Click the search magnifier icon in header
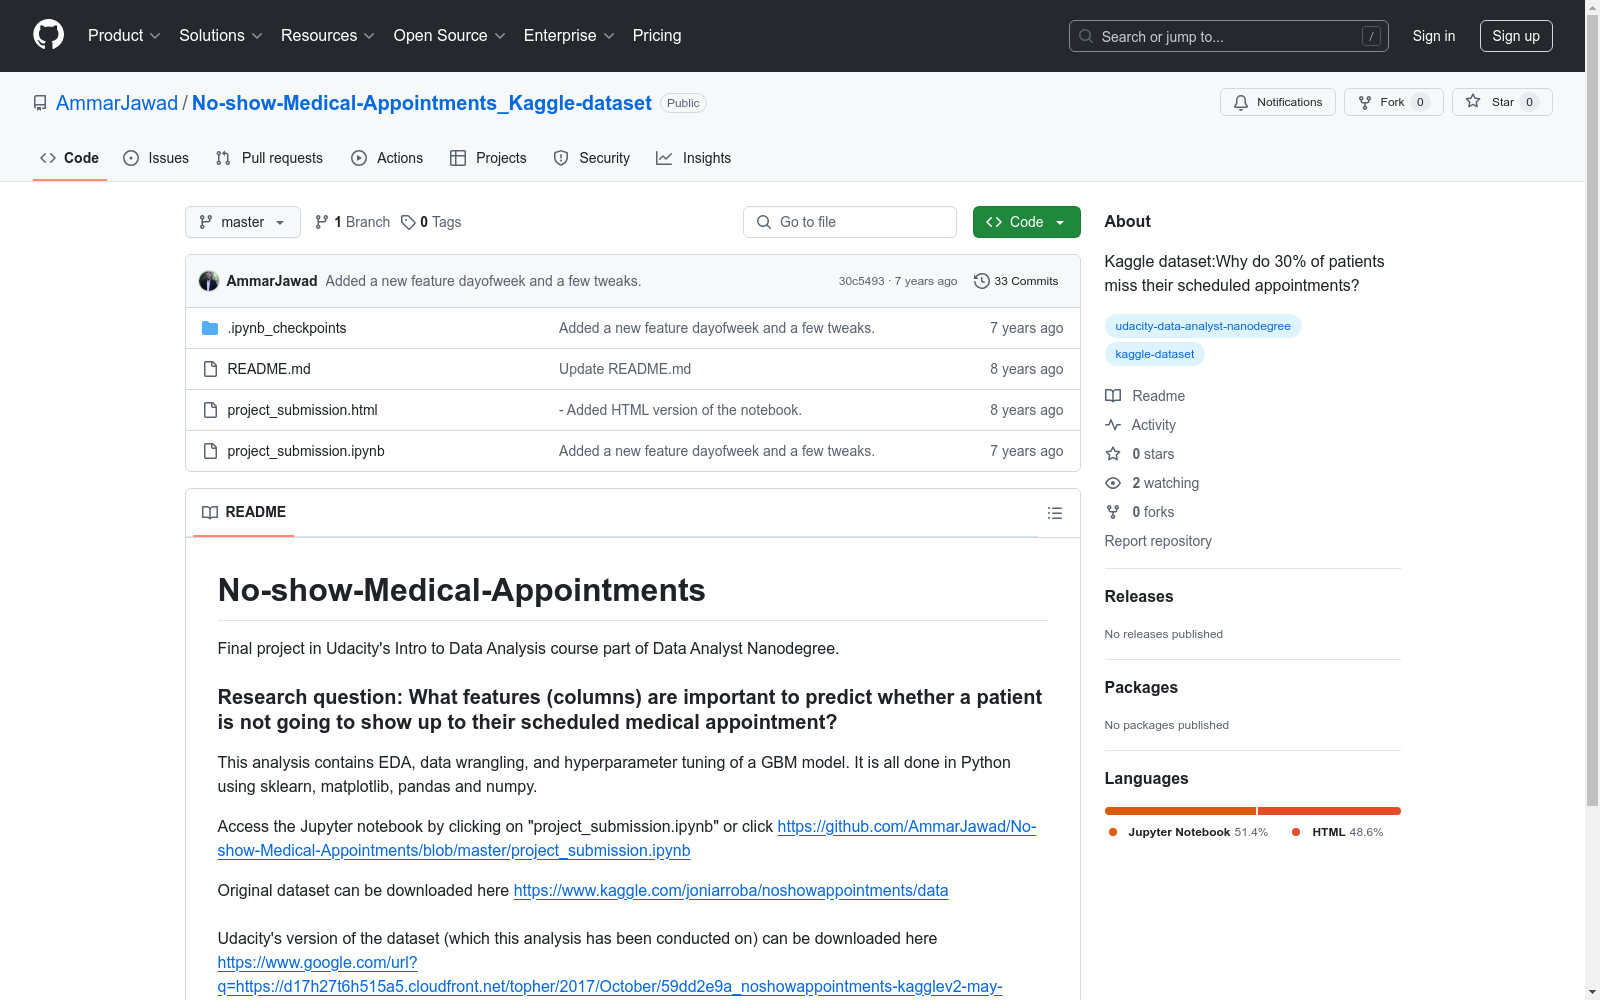 pyautogui.click(x=1086, y=36)
